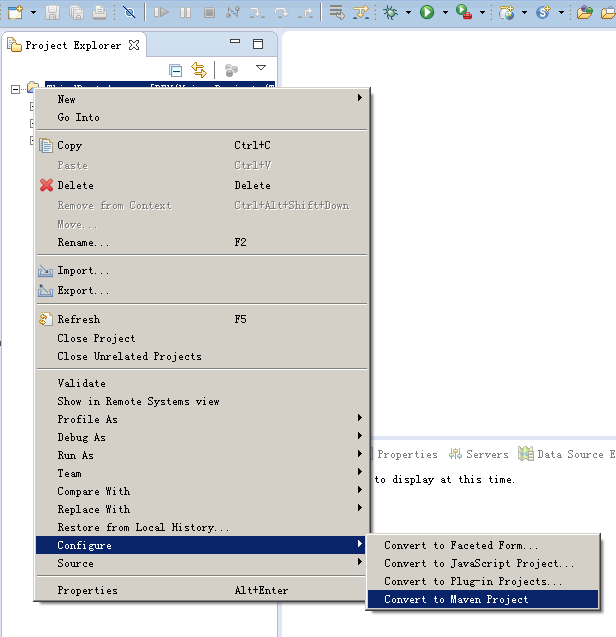The width and height of the screenshot is (616, 637).
Task: Click the Resume debug icon
Action: [161, 13]
